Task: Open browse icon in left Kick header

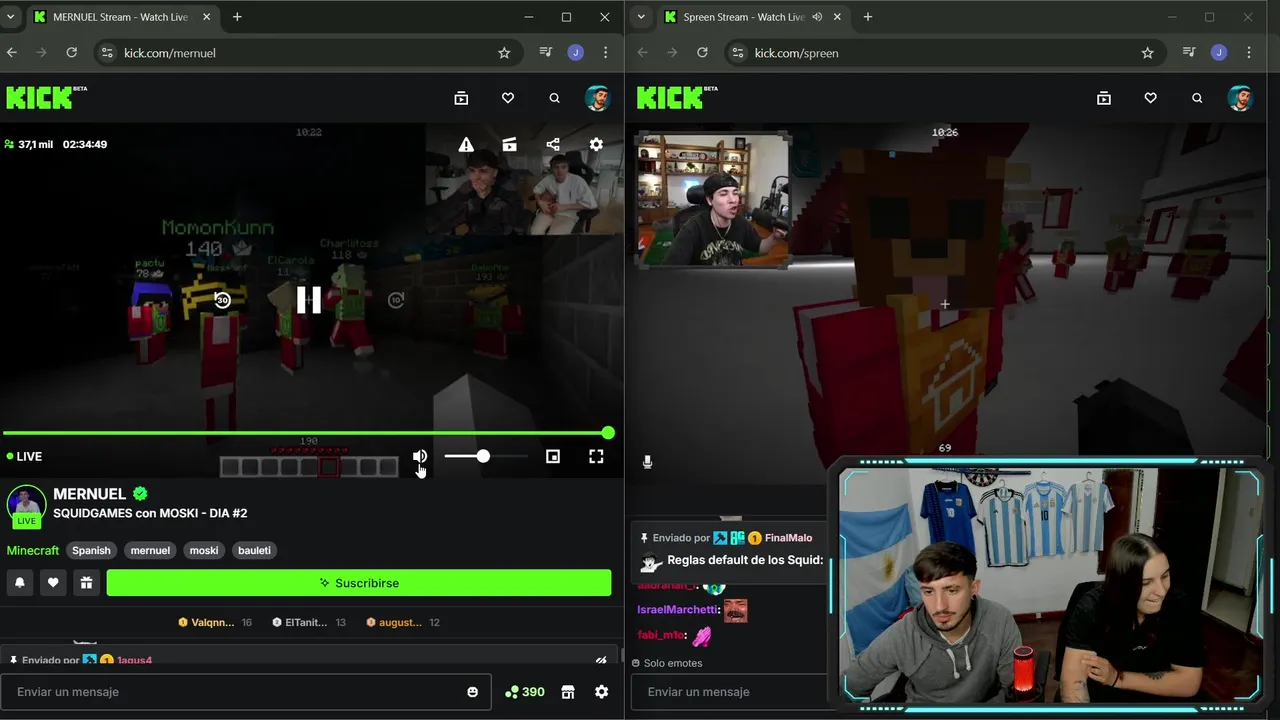Action: point(461,98)
